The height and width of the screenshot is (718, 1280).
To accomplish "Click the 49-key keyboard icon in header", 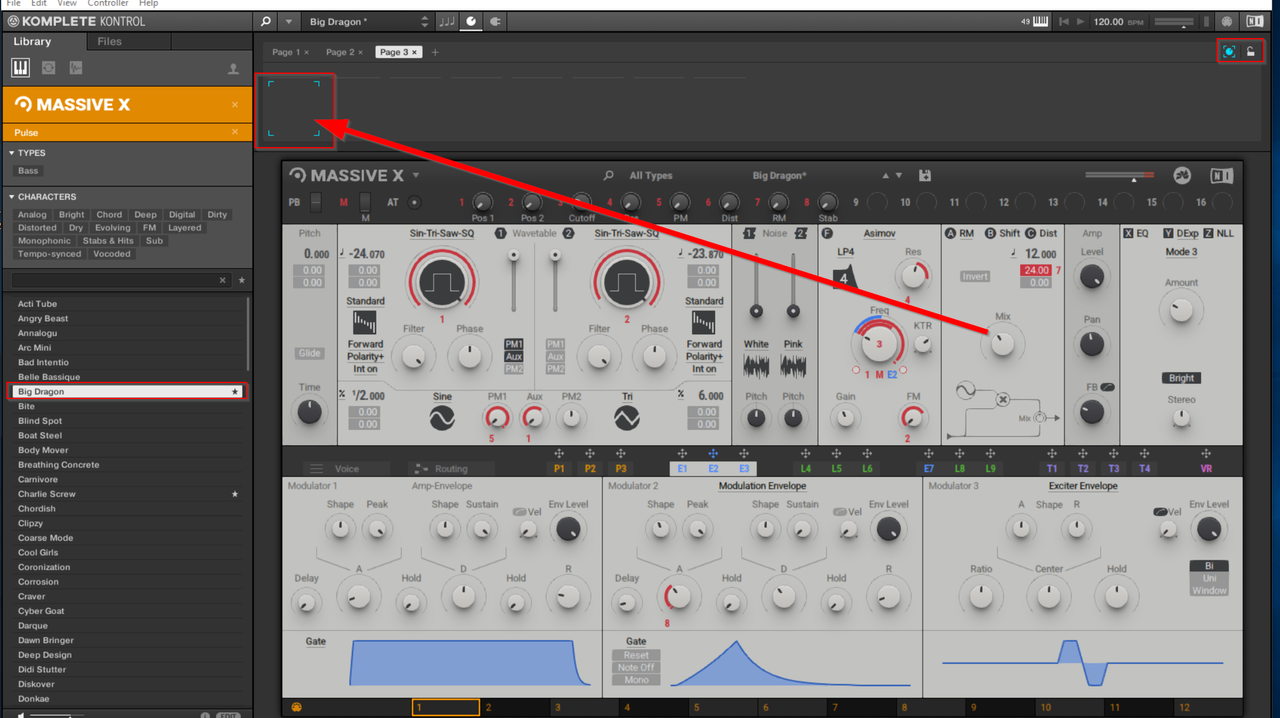I will 1040,21.
